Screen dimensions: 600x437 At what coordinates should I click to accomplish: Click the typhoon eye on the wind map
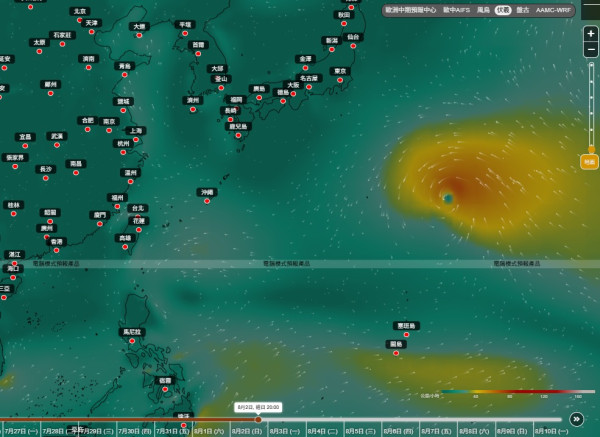point(448,198)
